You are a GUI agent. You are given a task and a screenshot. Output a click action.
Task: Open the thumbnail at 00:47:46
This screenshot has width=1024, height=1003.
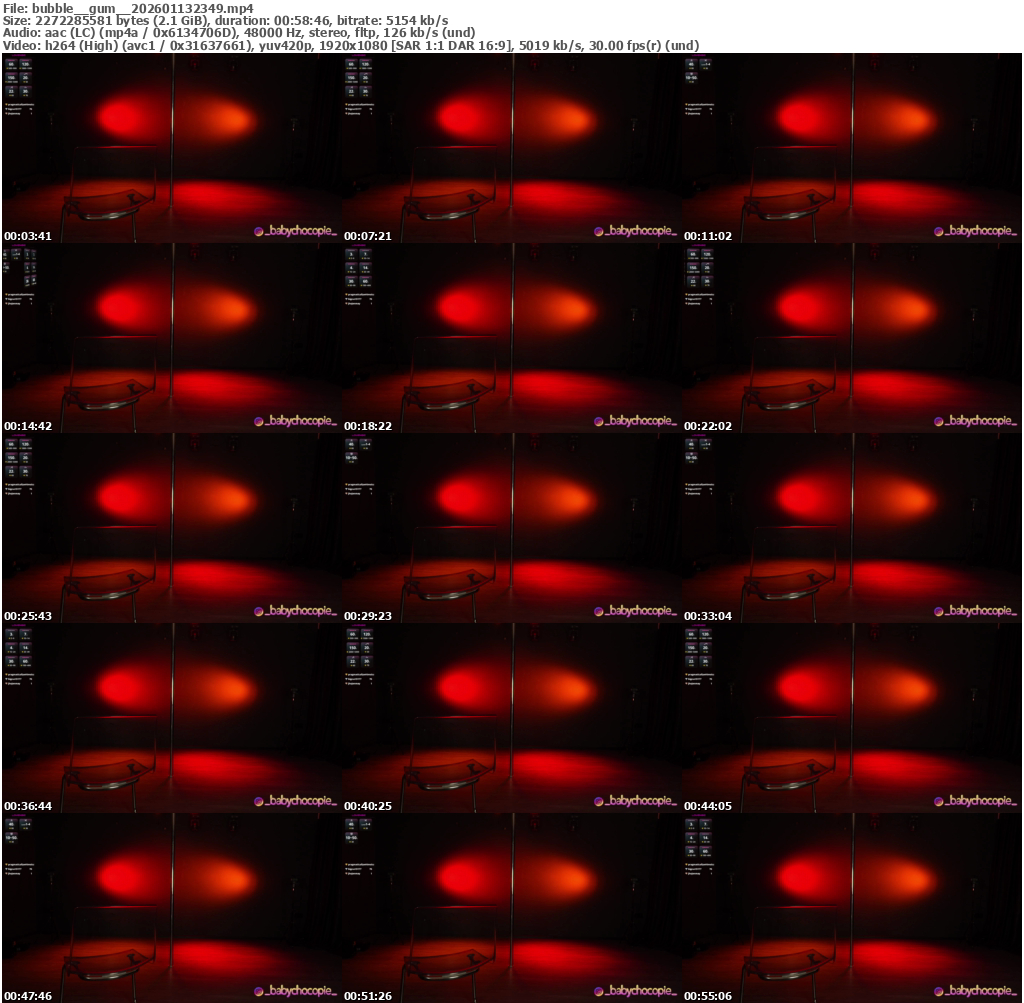(171, 908)
